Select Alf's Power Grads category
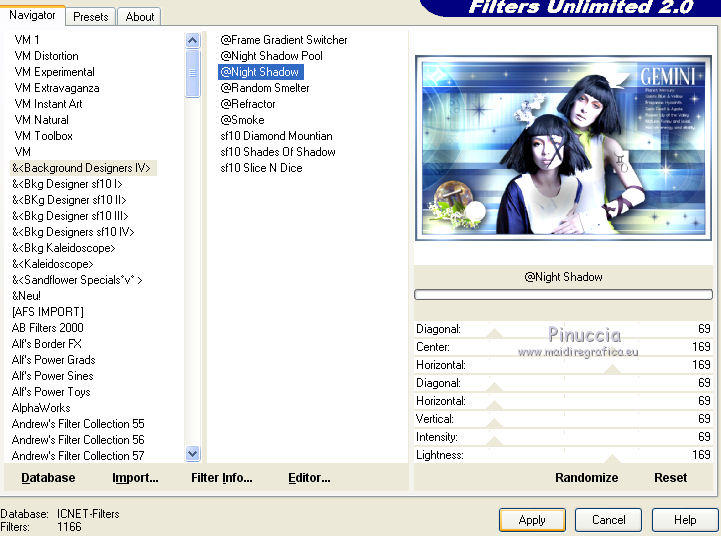Viewport: 721px width, 536px height. point(53,360)
